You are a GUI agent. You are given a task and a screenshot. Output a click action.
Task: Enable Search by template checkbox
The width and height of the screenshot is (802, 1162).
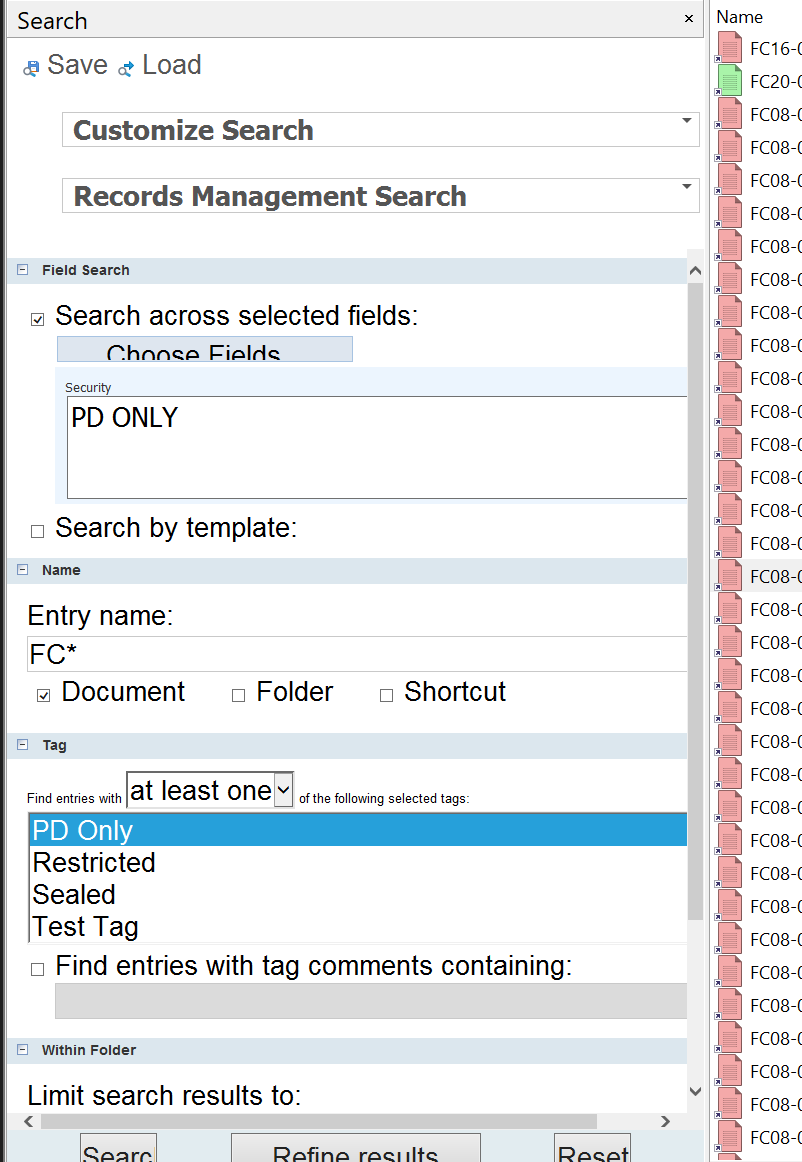pyautogui.click(x=38, y=531)
